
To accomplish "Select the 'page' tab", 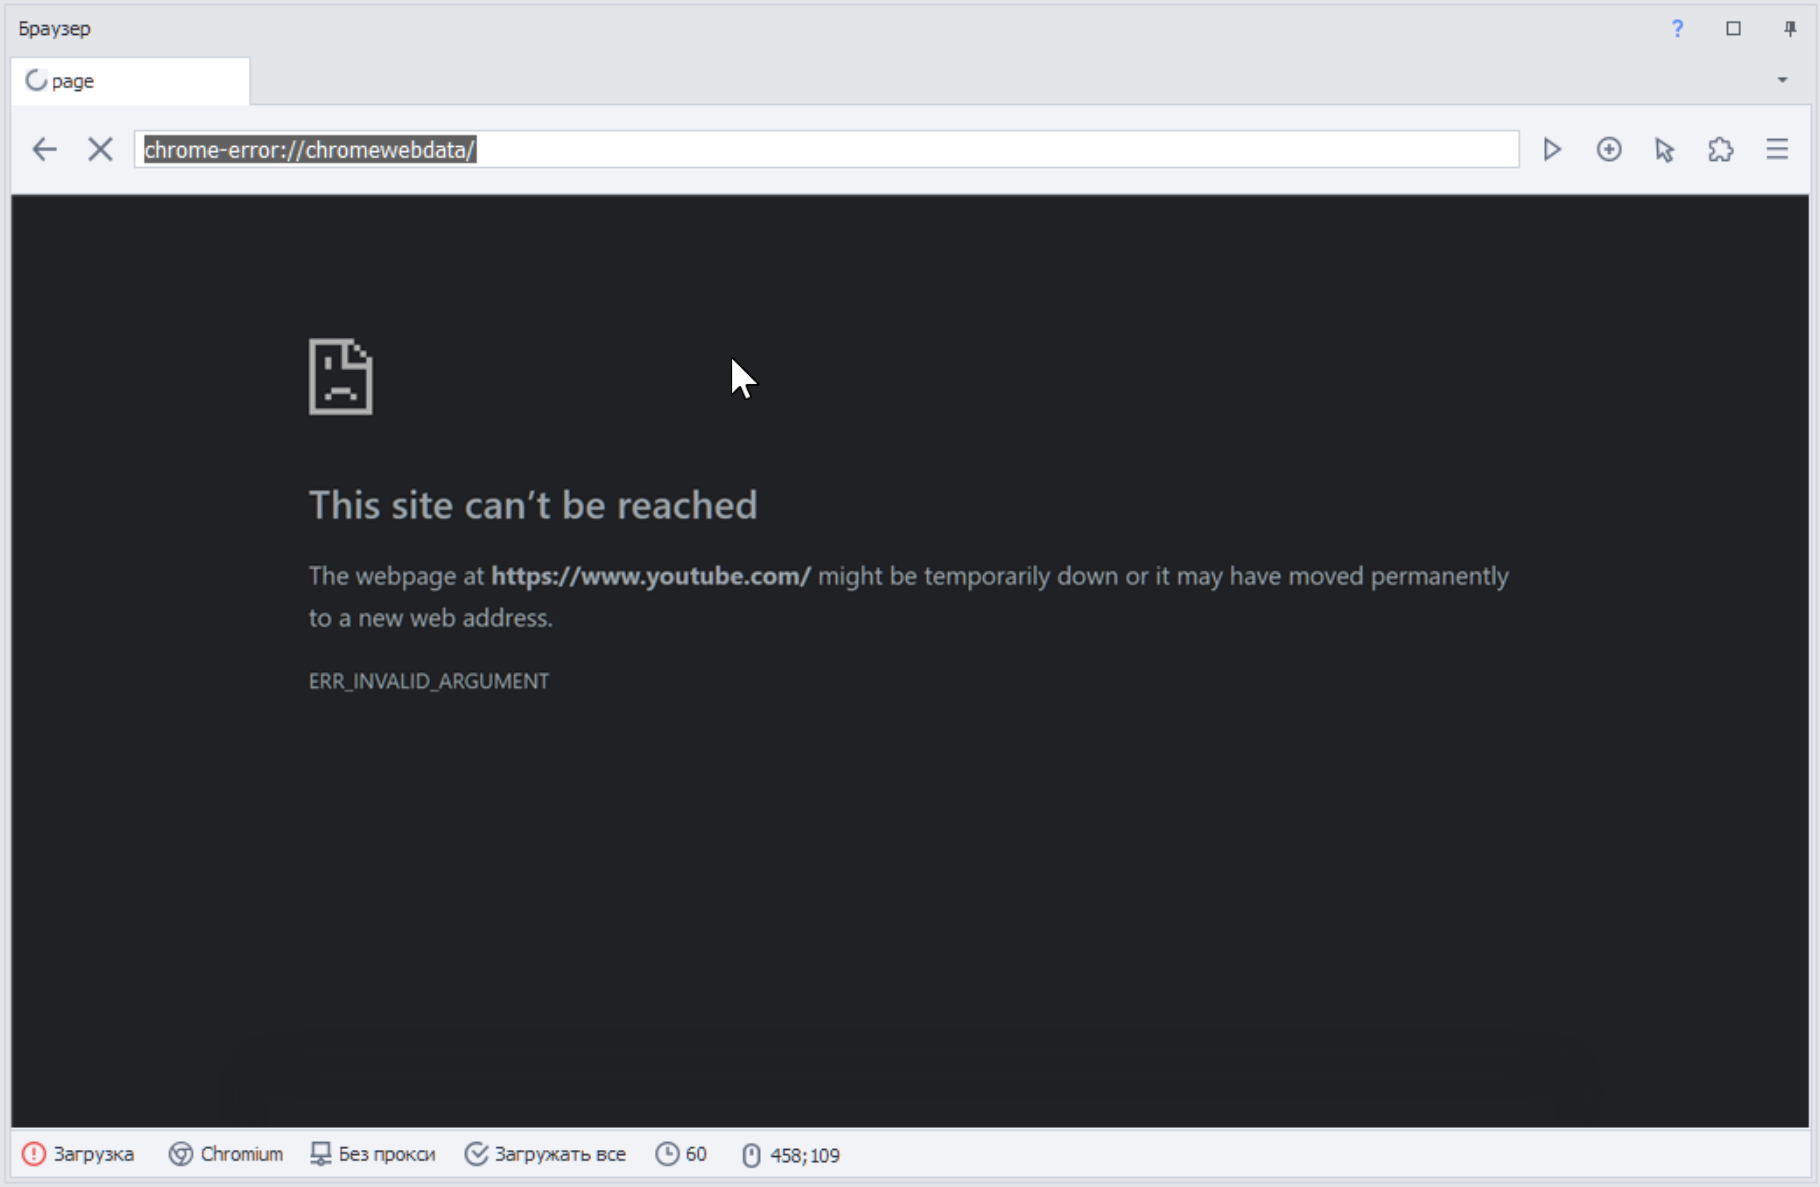I will click(x=130, y=81).
